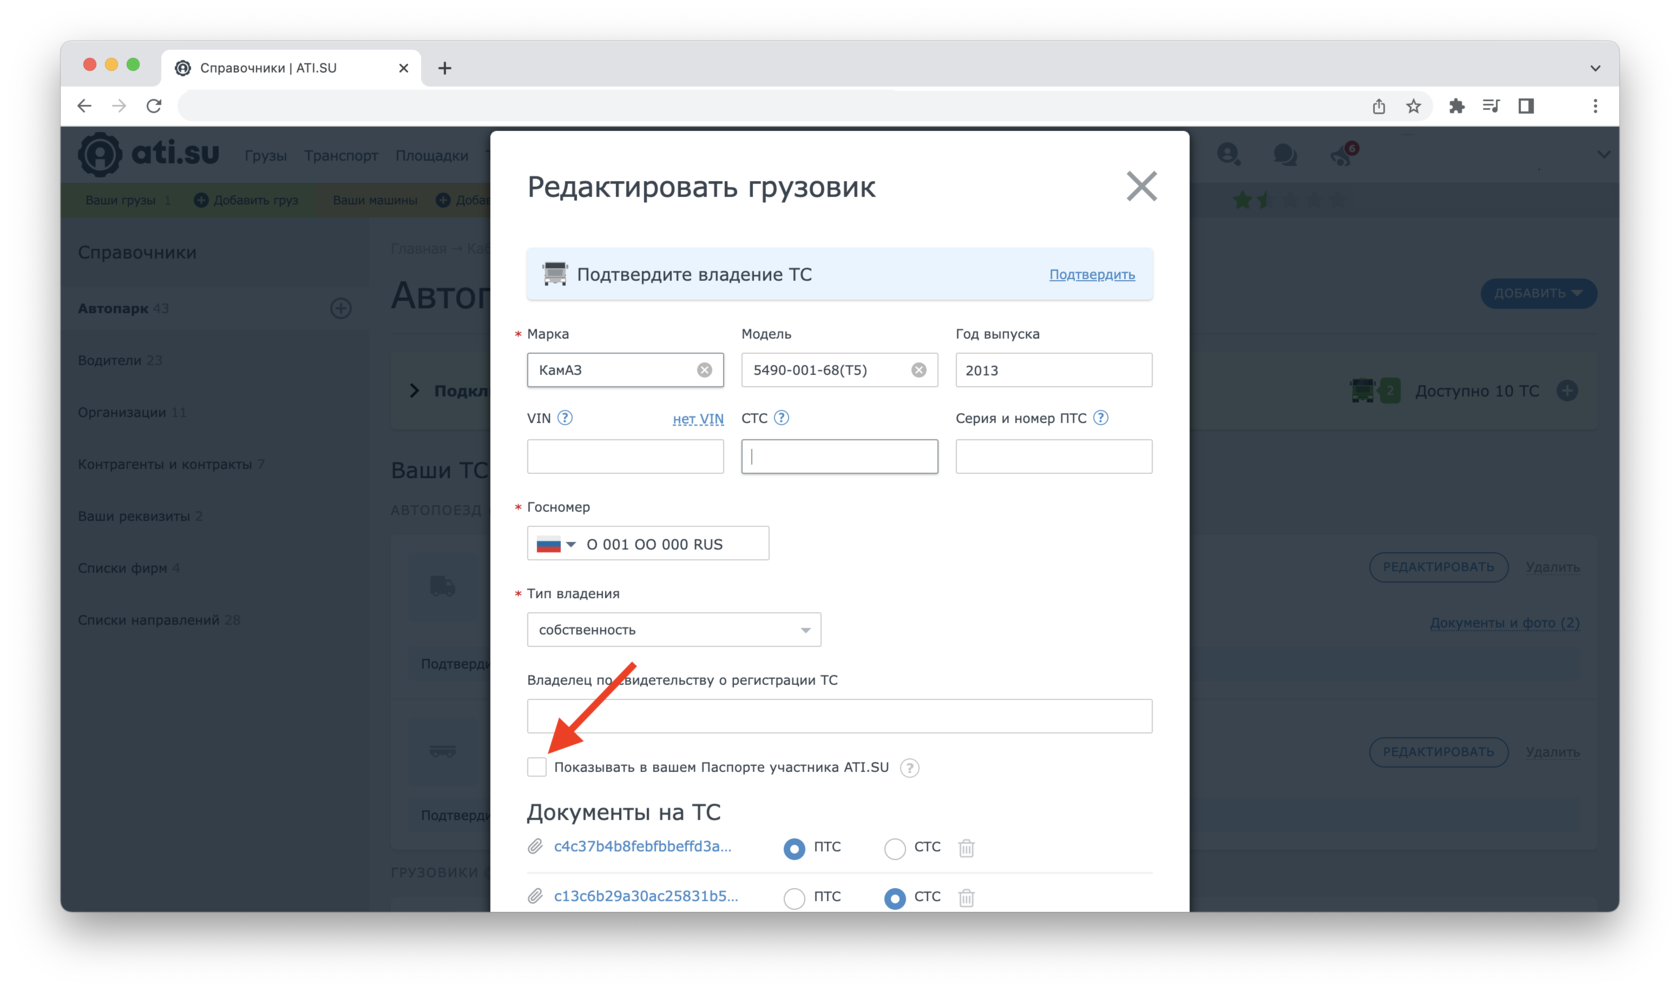Click paperclip icon of c4c37b4b8 document

[x=535, y=847]
